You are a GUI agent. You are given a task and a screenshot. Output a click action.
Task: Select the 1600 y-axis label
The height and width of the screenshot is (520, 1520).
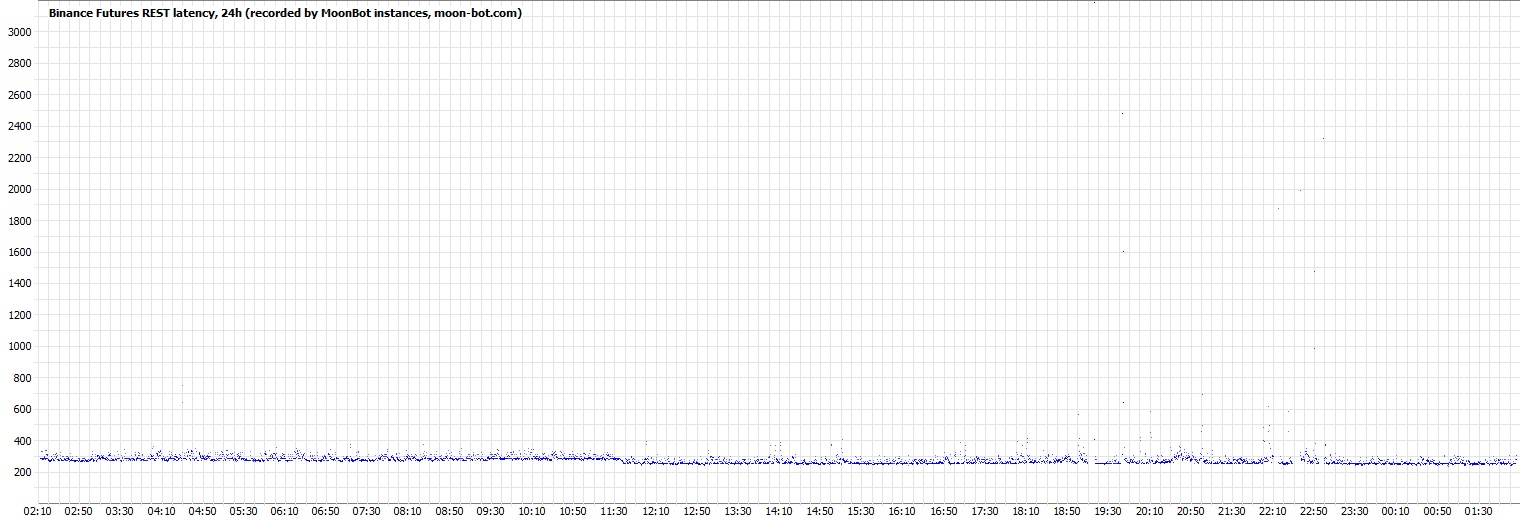20,252
